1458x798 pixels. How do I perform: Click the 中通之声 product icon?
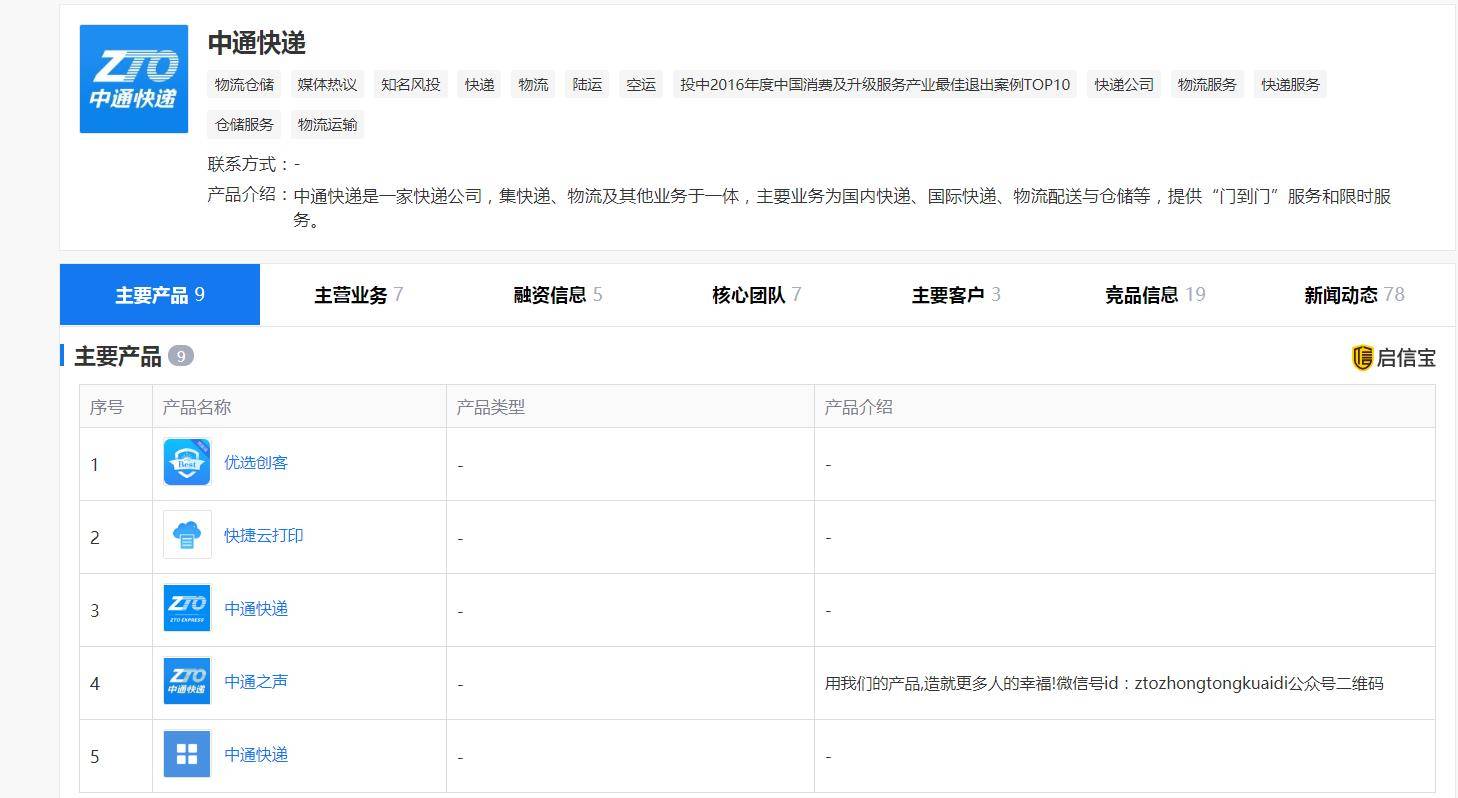click(x=187, y=681)
